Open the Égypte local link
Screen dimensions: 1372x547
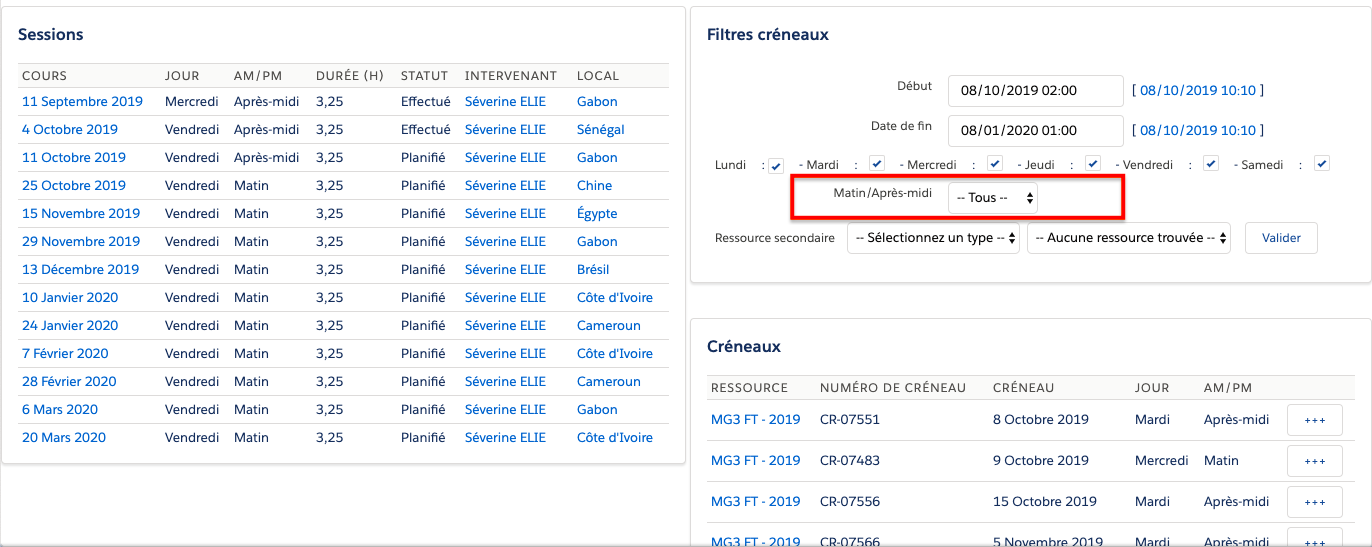(597, 213)
